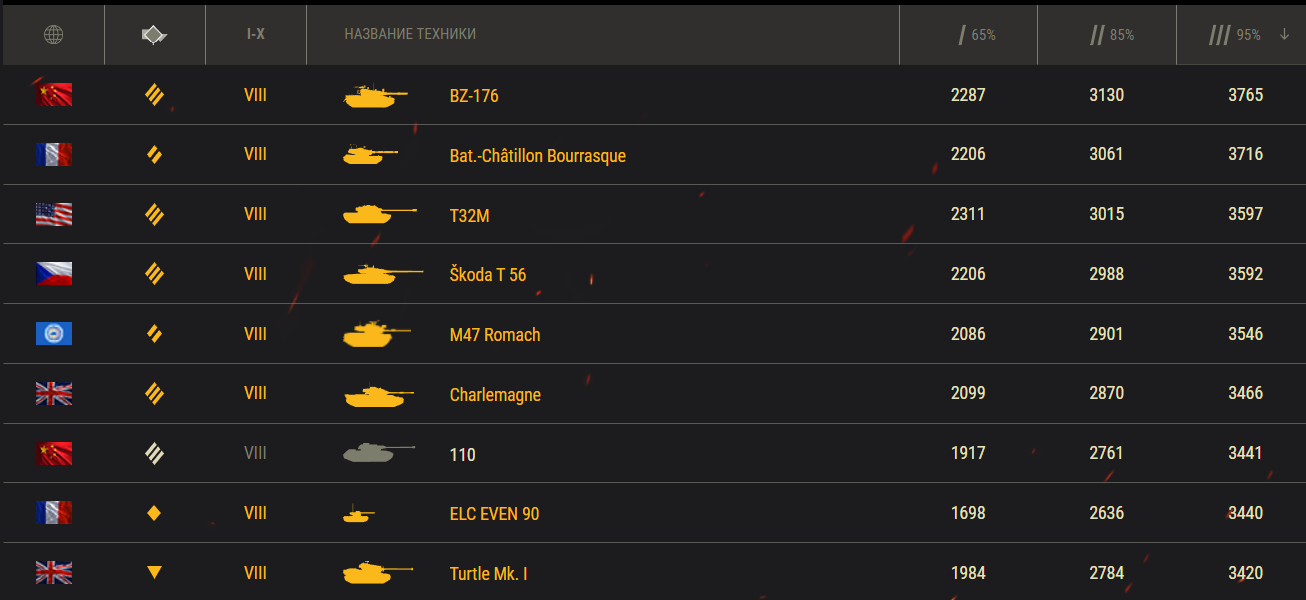1306x600 pixels.
Task: Select the 110 tank name
Action: click(x=462, y=455)
